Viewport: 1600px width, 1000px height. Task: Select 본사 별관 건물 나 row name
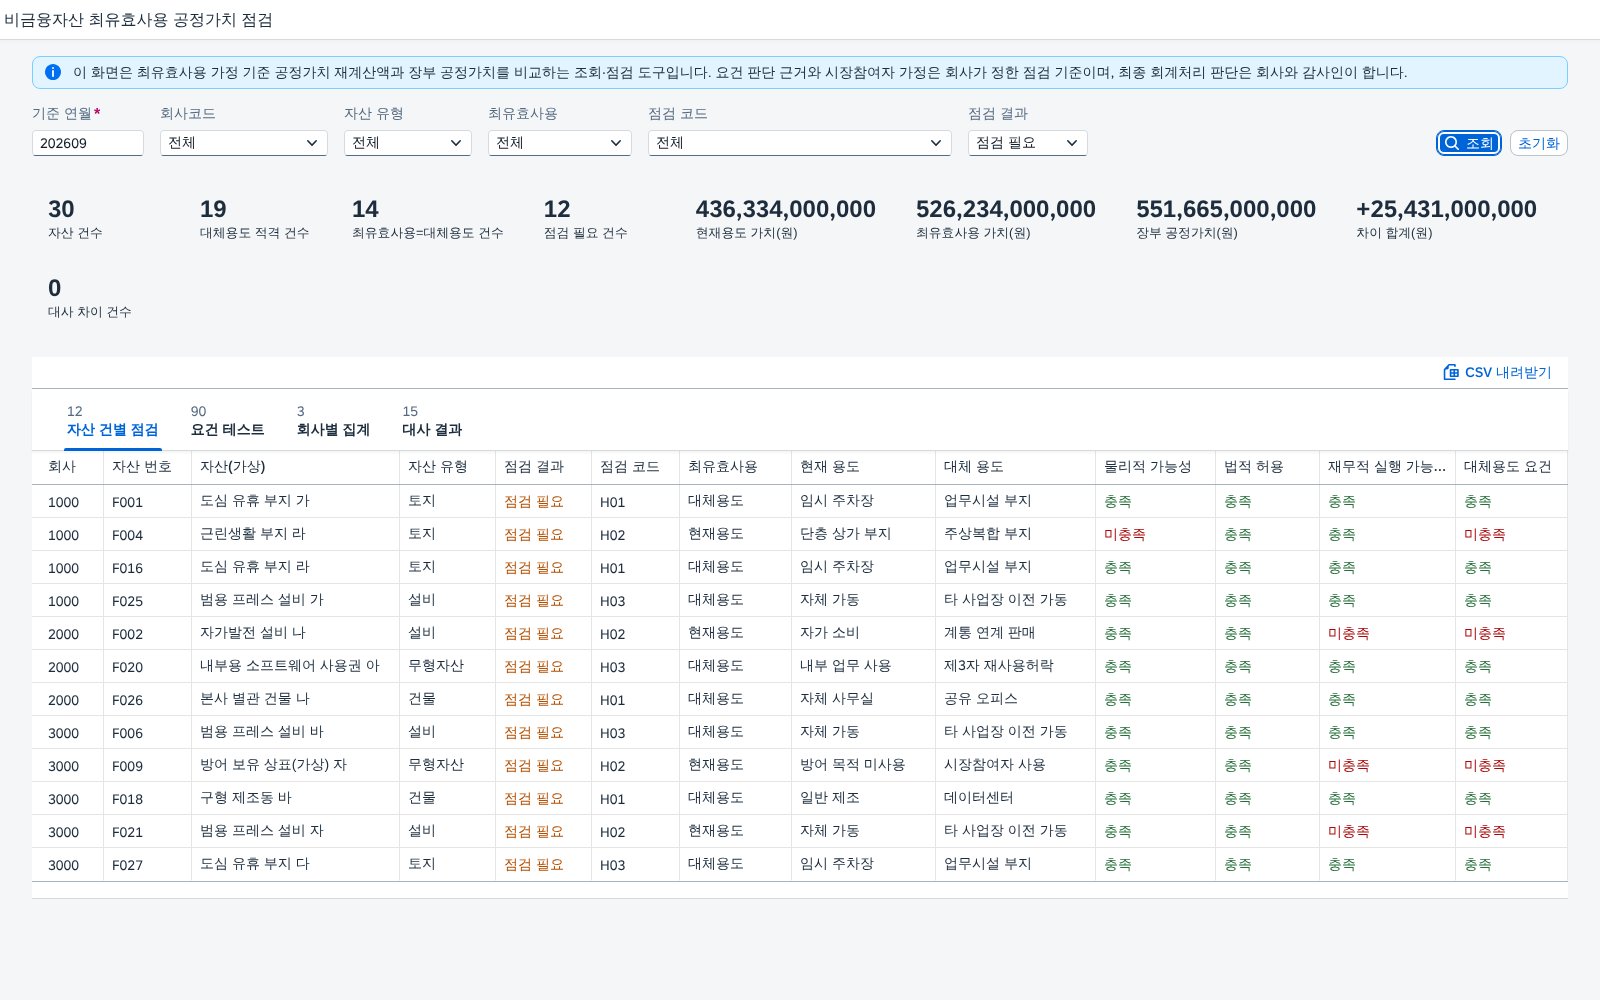click(255, 699)
